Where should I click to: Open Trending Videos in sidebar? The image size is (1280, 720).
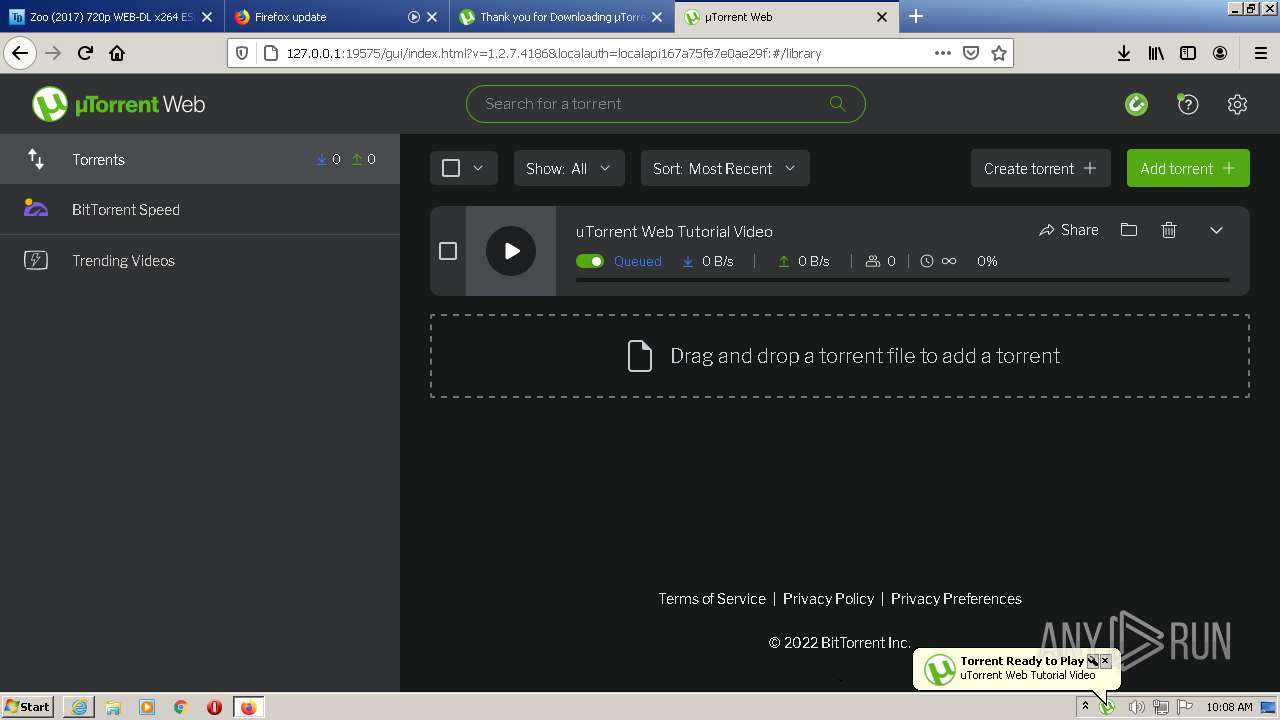[200, 260]
